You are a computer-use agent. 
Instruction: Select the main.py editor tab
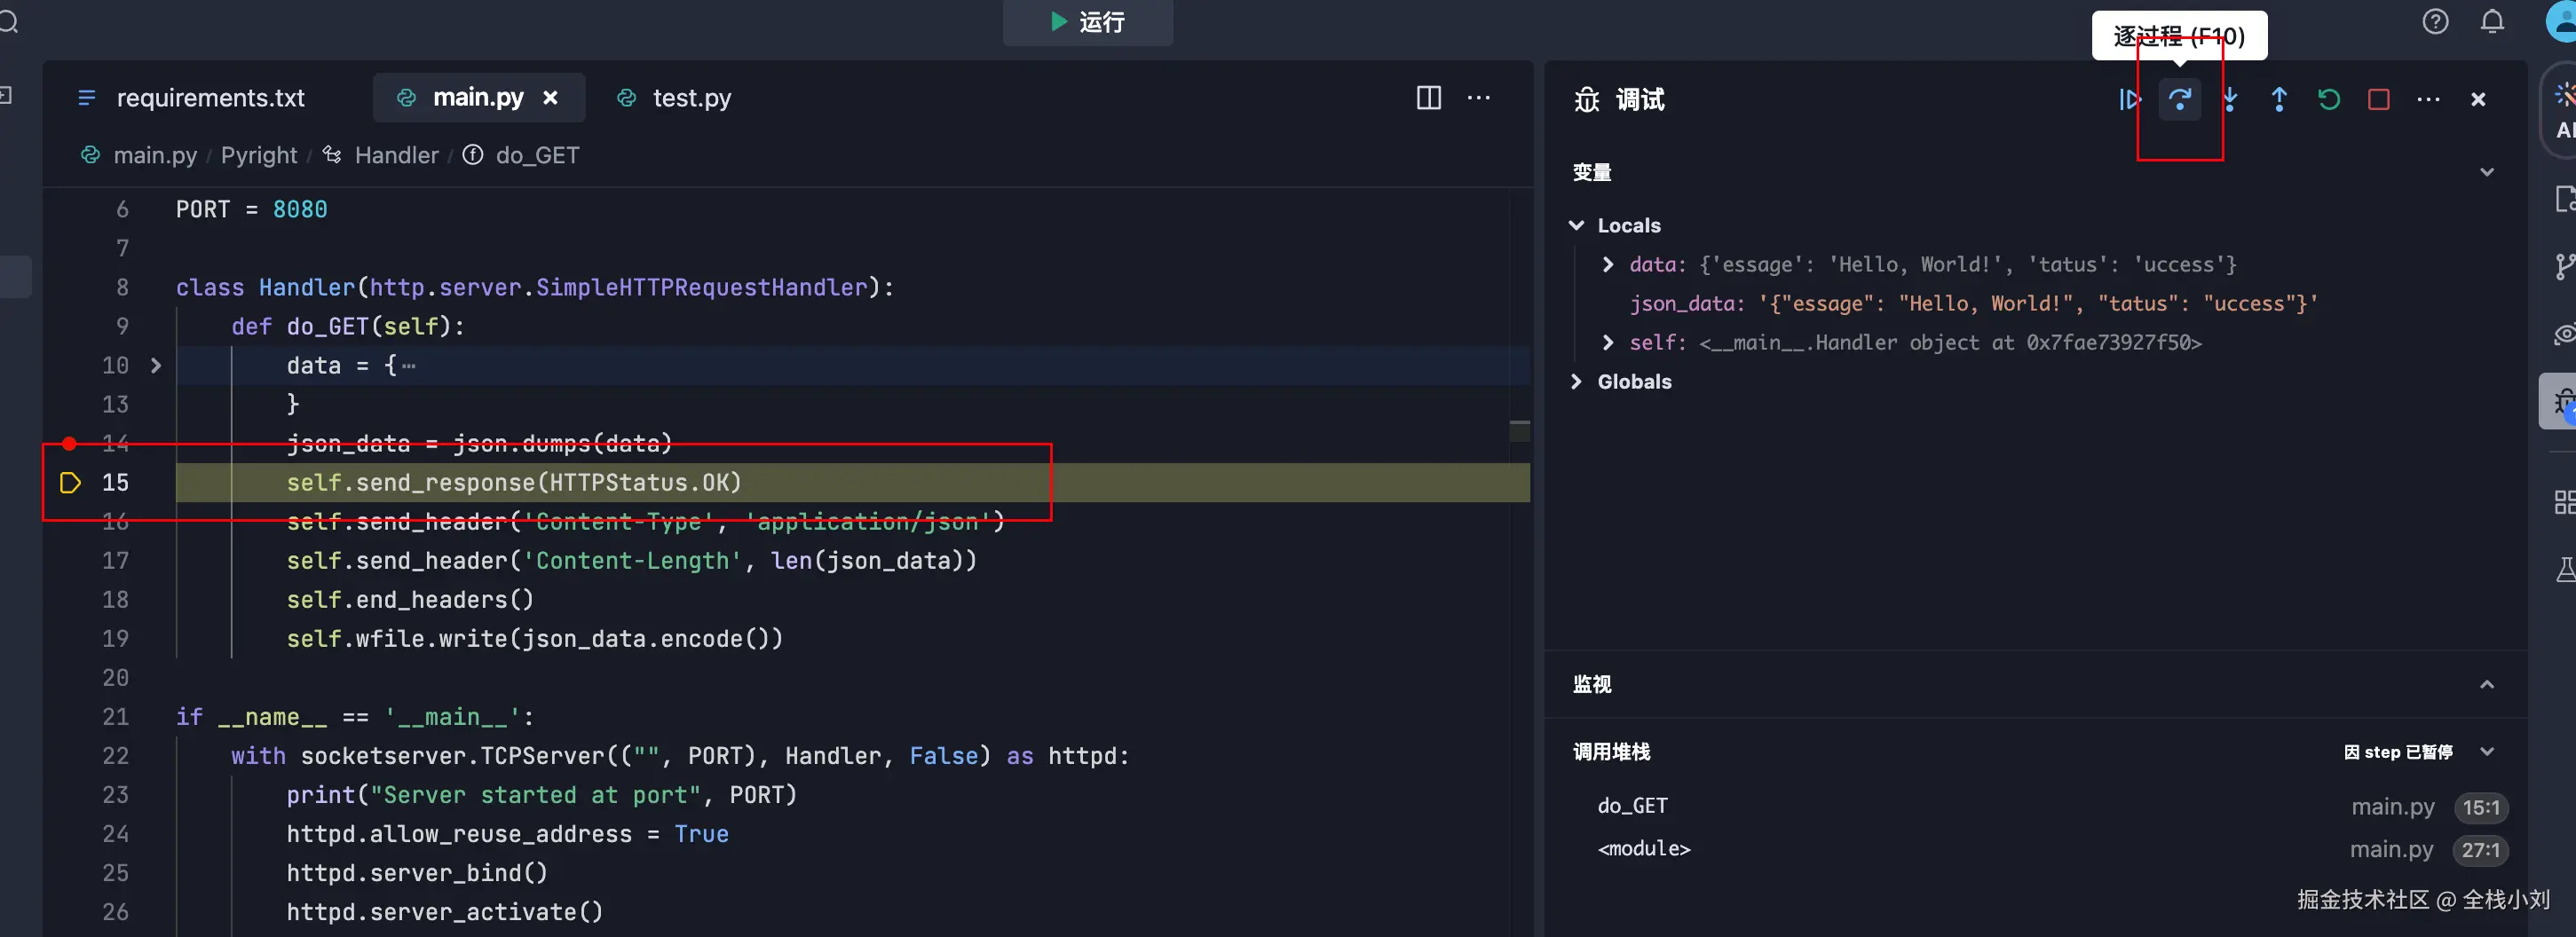tap(478, 97)
